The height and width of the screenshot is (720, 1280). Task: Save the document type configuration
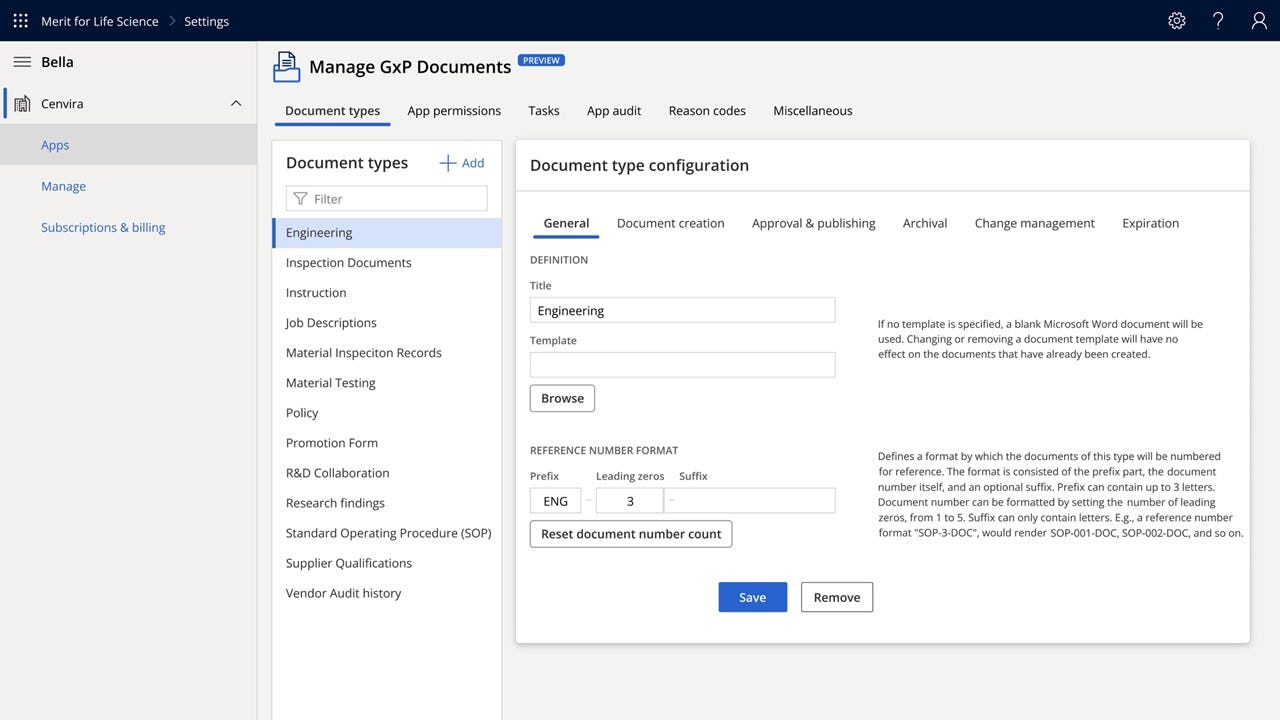point(752,597)
